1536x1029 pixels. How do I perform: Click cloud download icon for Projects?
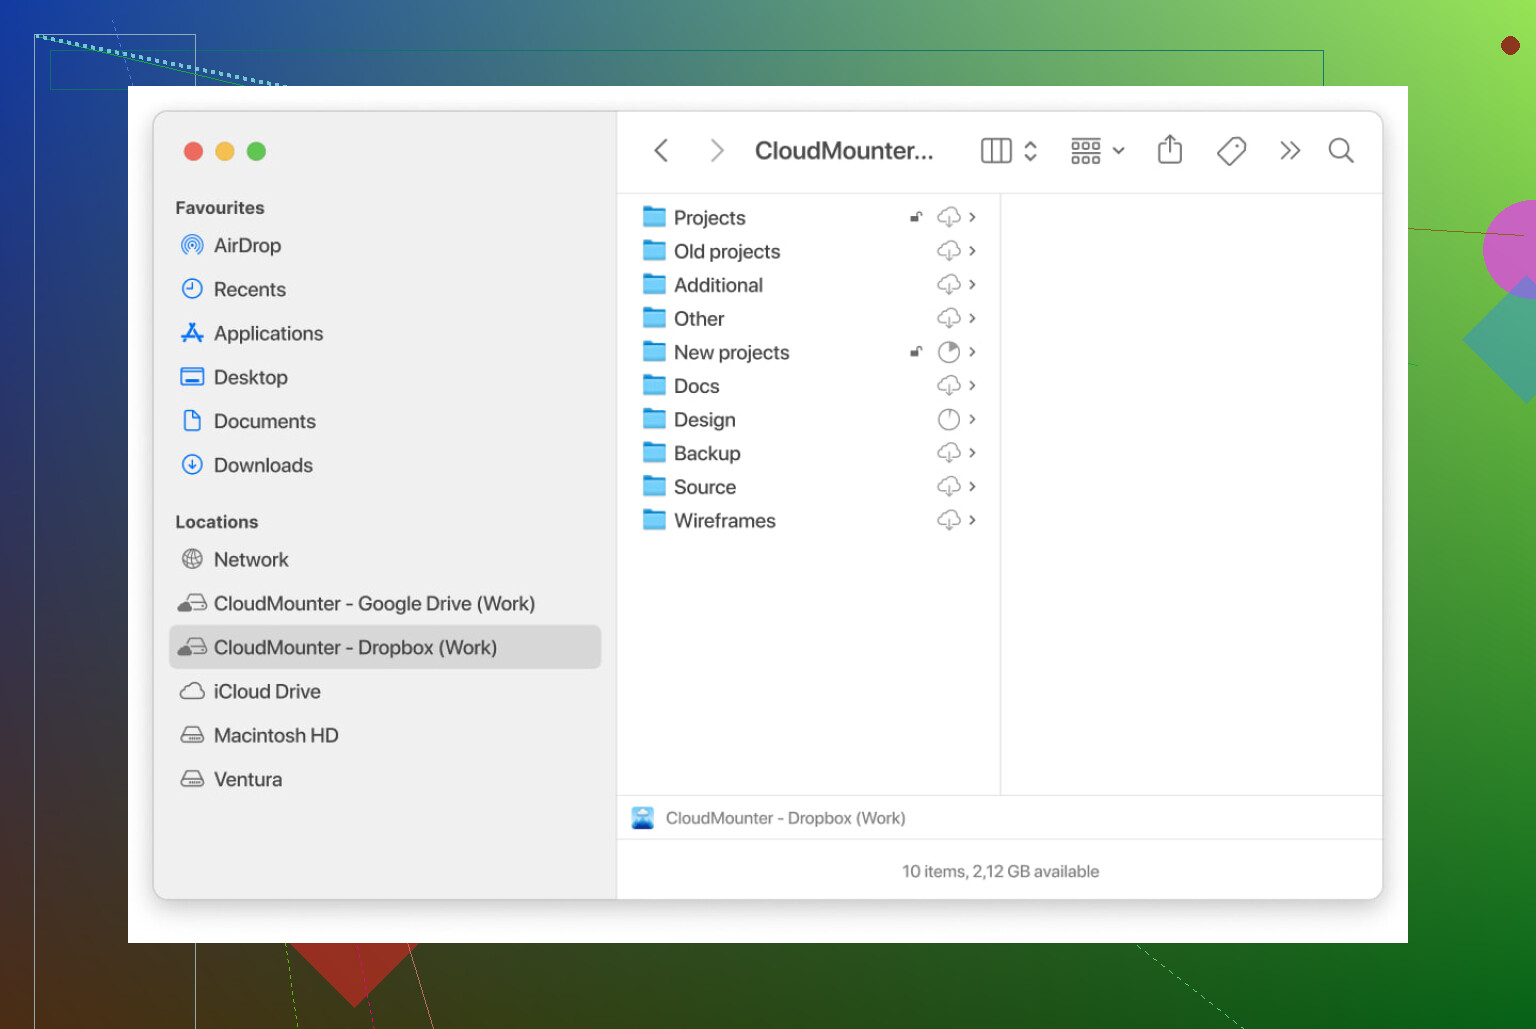coord(949,217)
